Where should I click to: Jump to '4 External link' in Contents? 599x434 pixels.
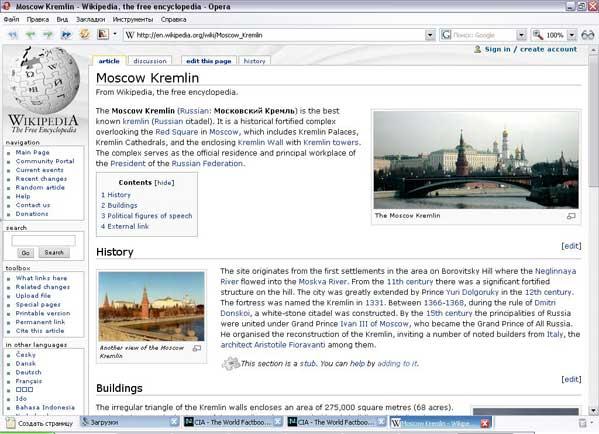(125, 227)
